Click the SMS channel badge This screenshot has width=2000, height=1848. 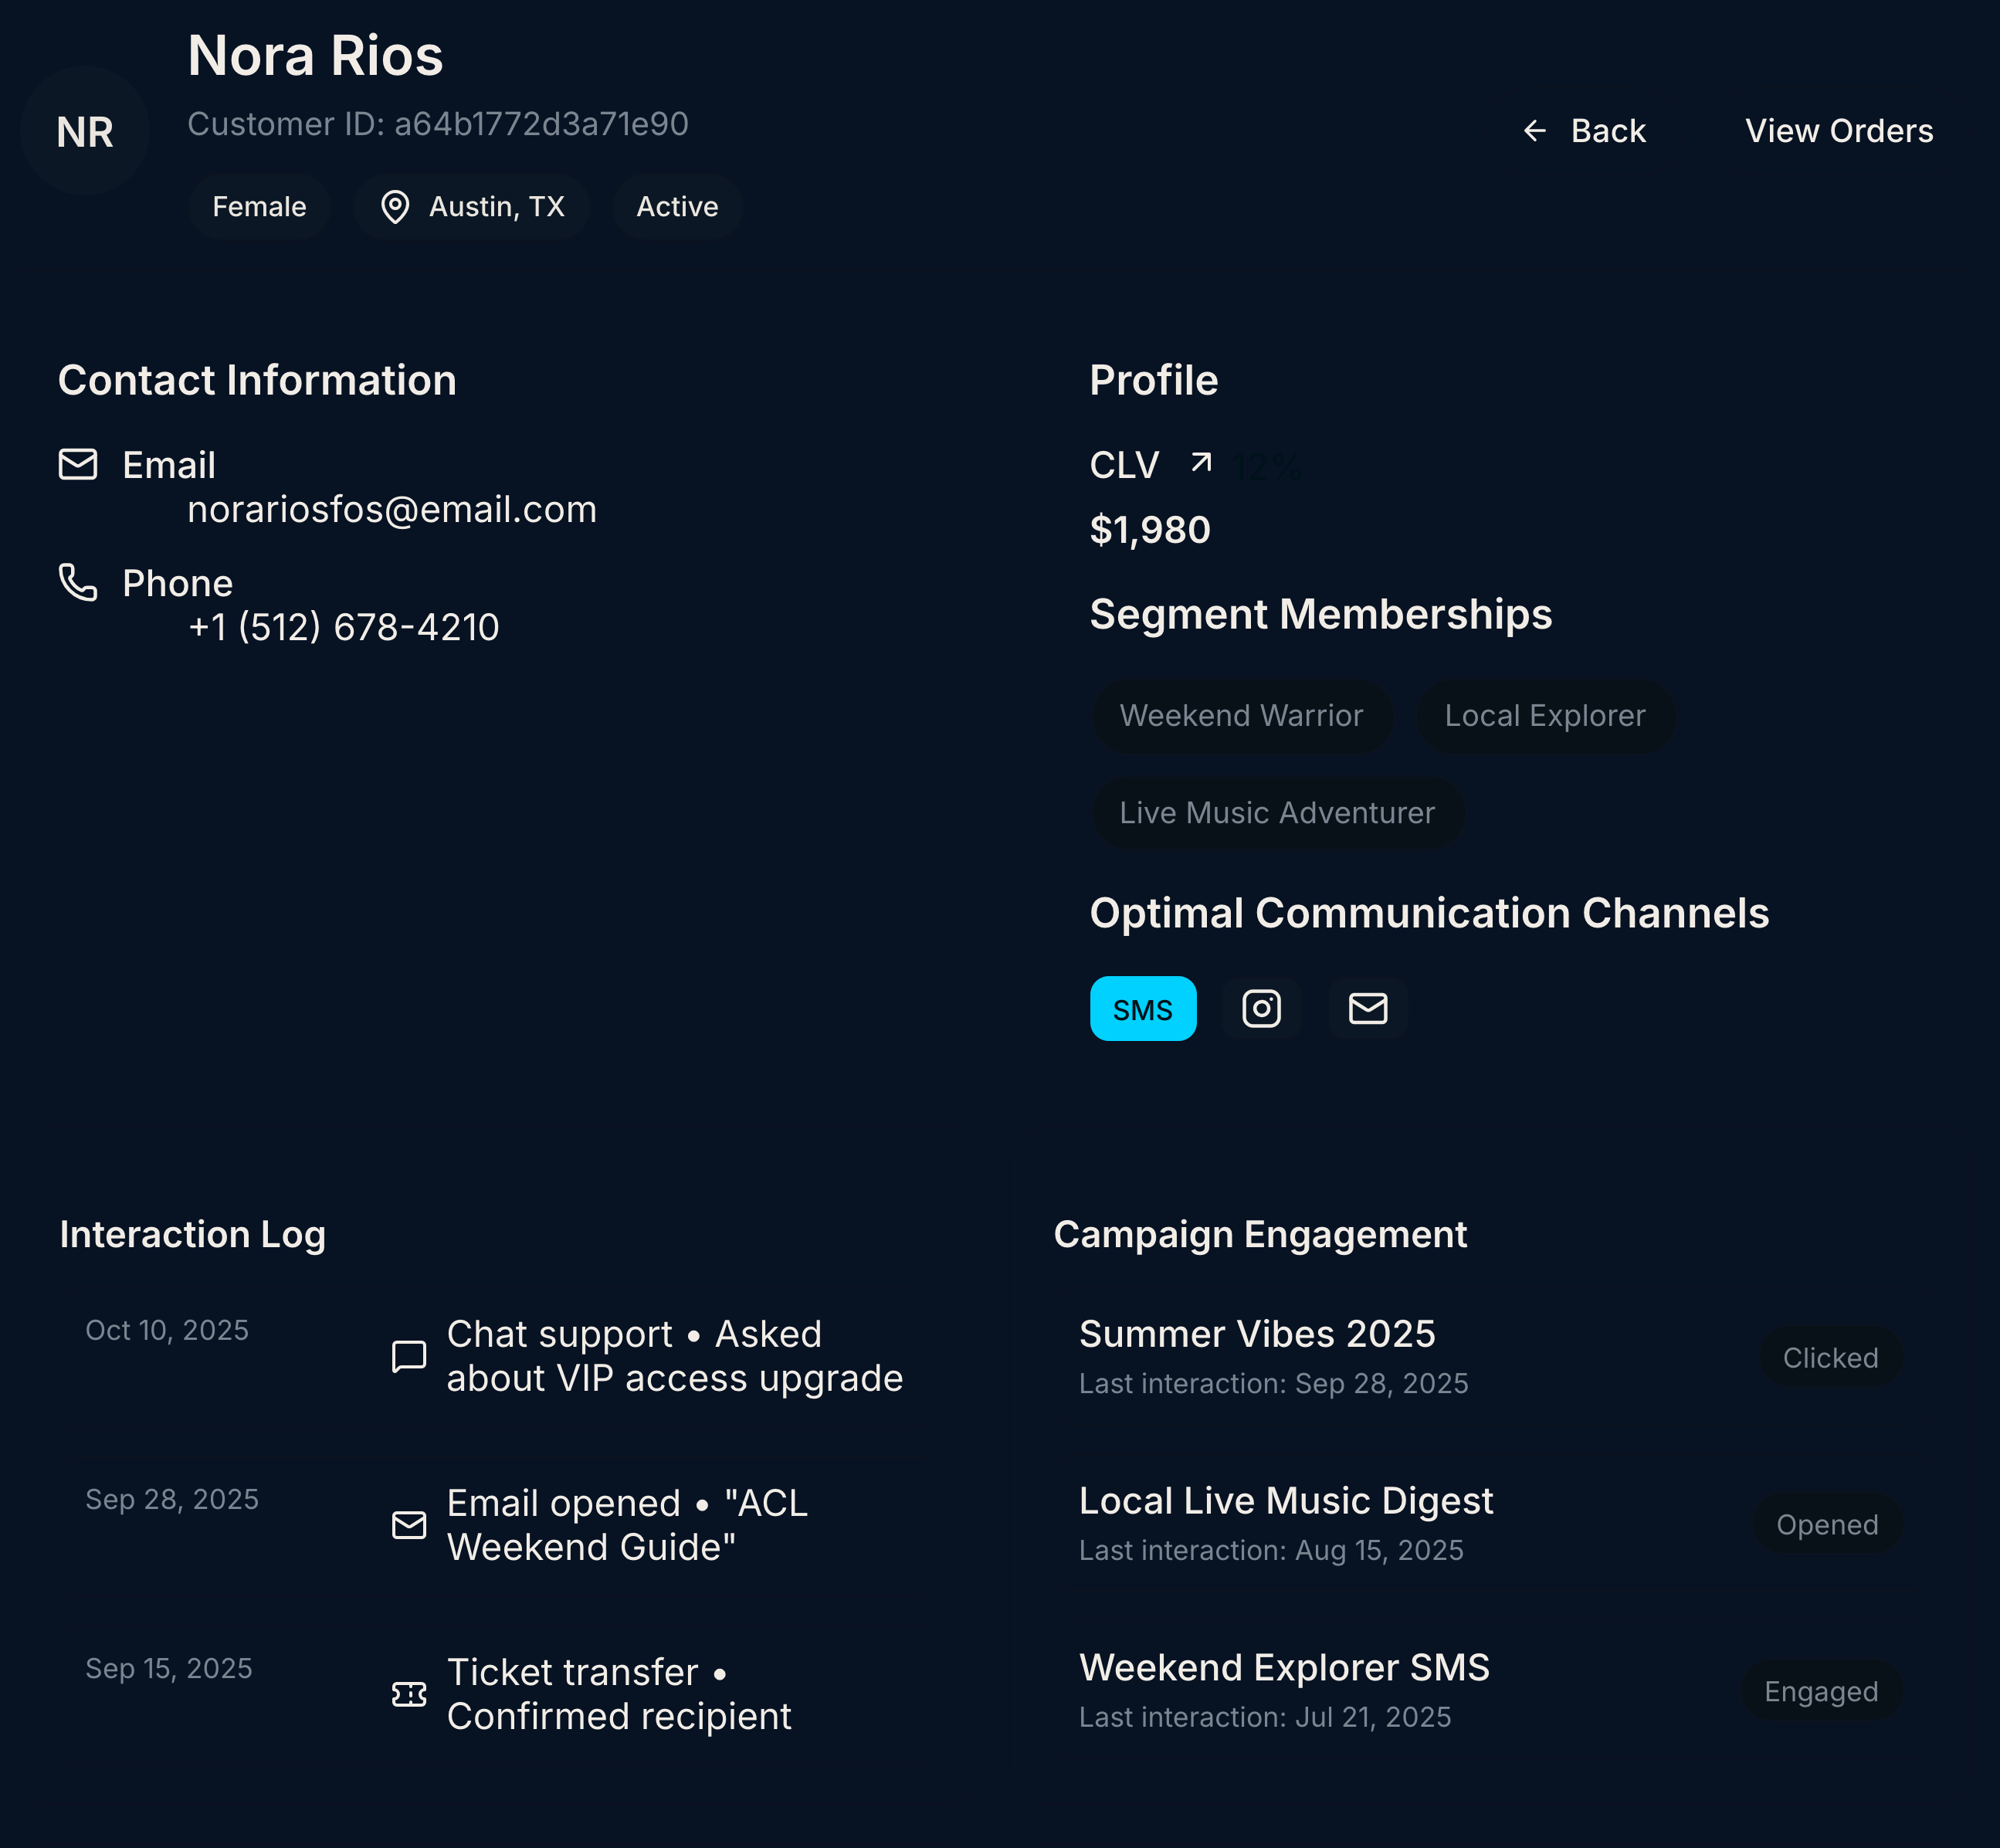1142,1008
